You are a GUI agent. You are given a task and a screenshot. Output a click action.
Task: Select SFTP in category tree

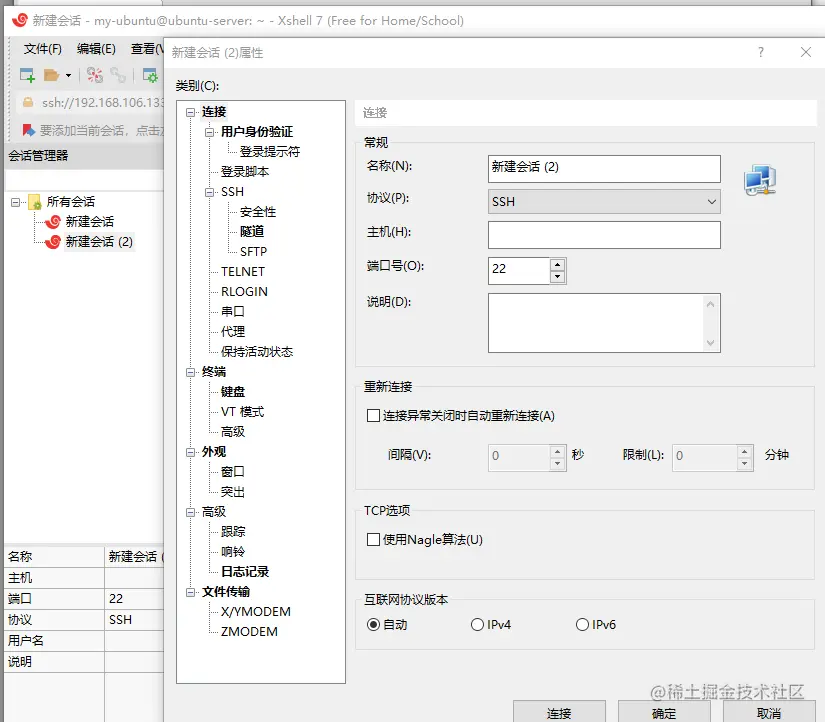click(x=253, y=252)
